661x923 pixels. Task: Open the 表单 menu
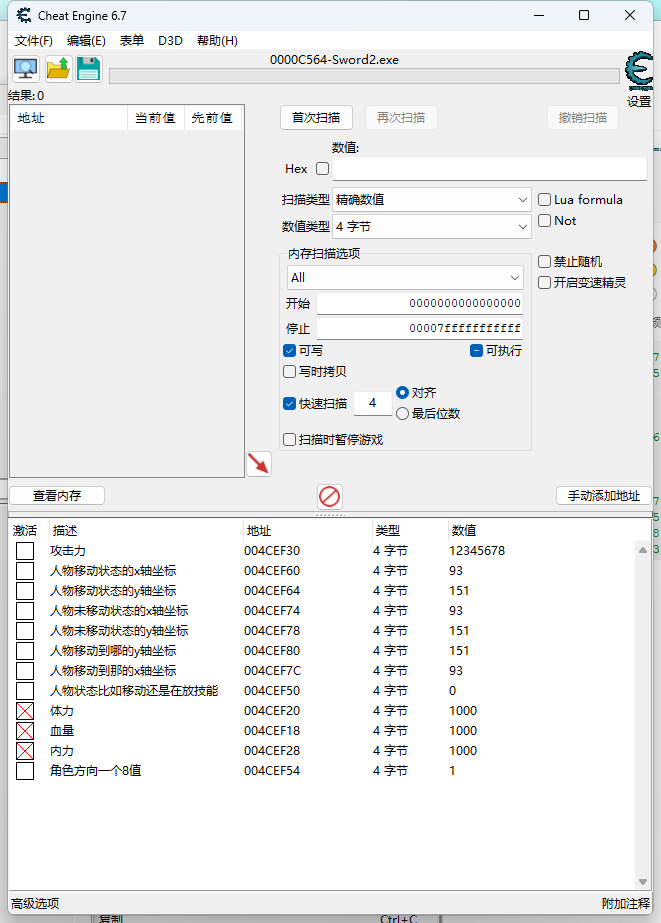(132, 41)
